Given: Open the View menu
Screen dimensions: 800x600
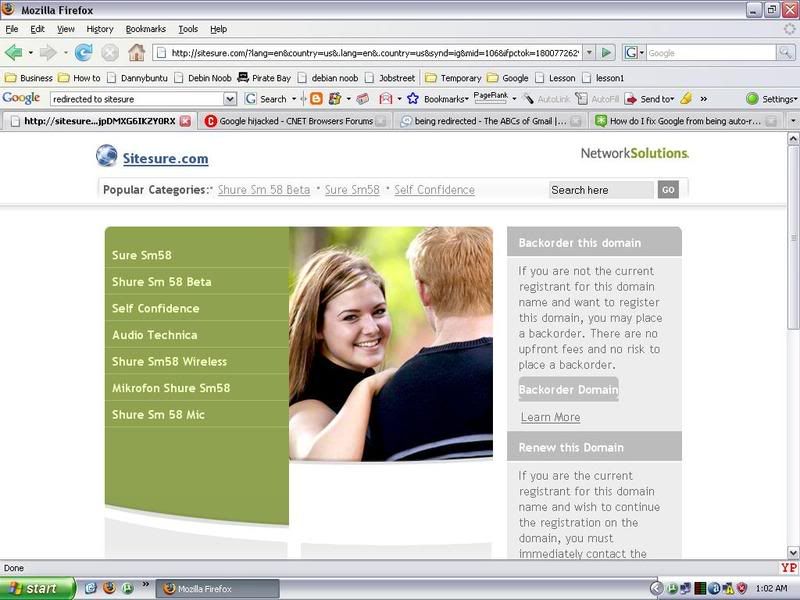Looking at the screenshot, I should tap(65, 29).
